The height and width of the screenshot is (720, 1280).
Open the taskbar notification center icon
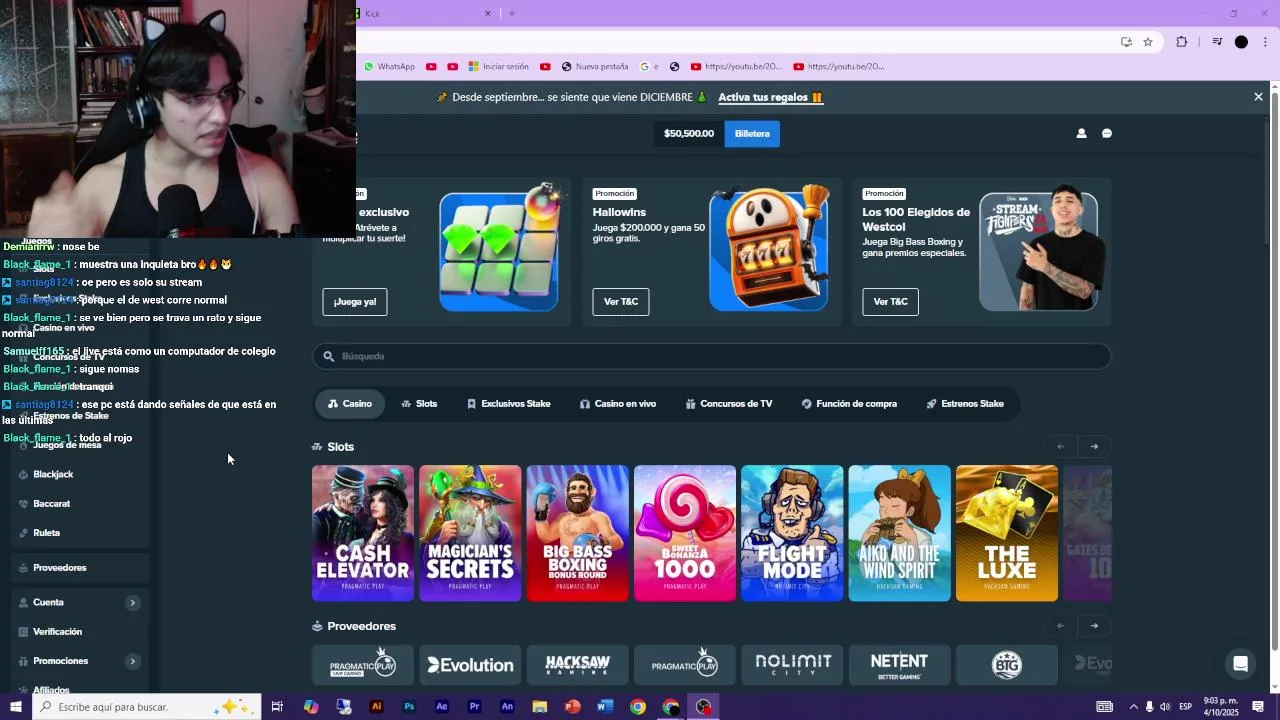1258,707
